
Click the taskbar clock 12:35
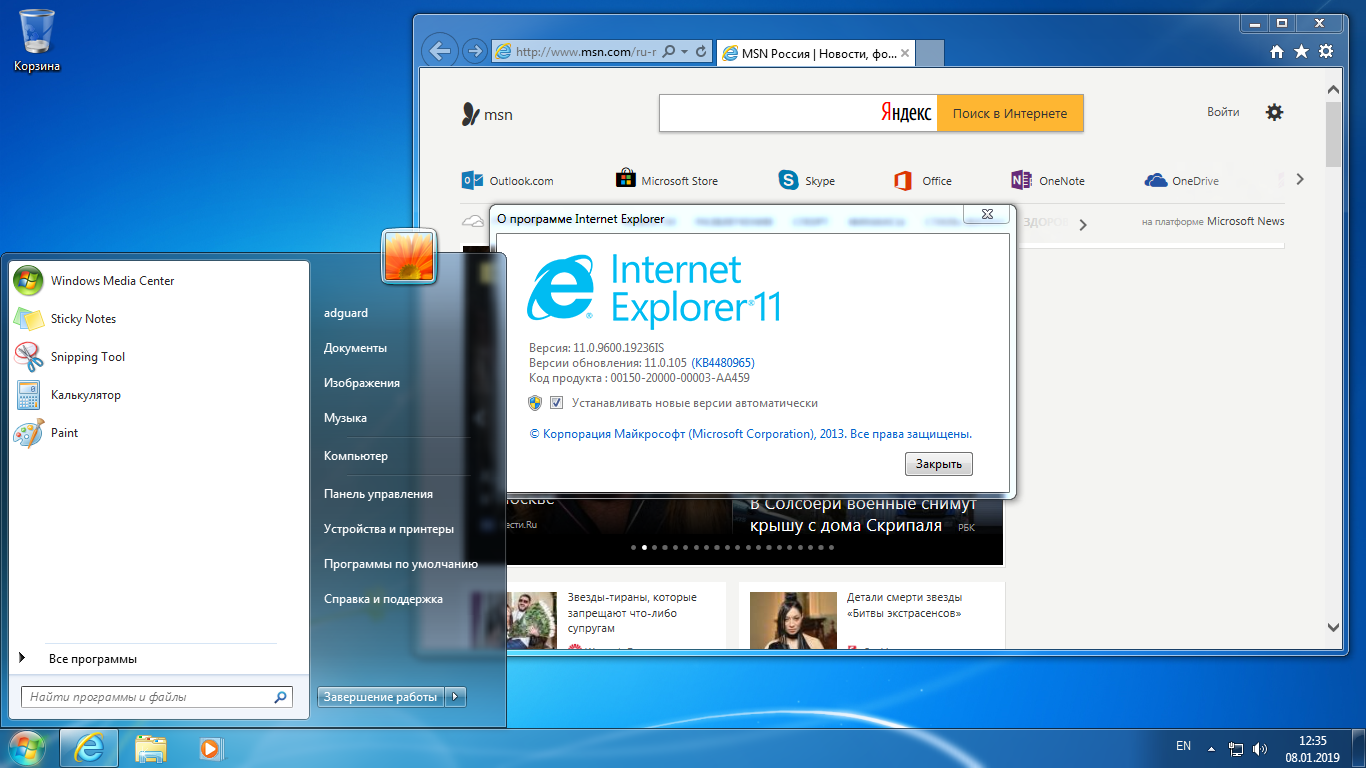1312,741
